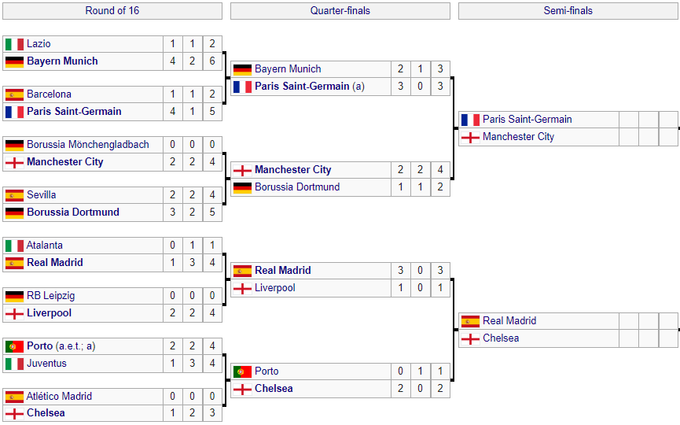Click England flag beside Chelsea in Semi-finals
The height and width of the screenshot is (425, 680).
tap(470, 339)
